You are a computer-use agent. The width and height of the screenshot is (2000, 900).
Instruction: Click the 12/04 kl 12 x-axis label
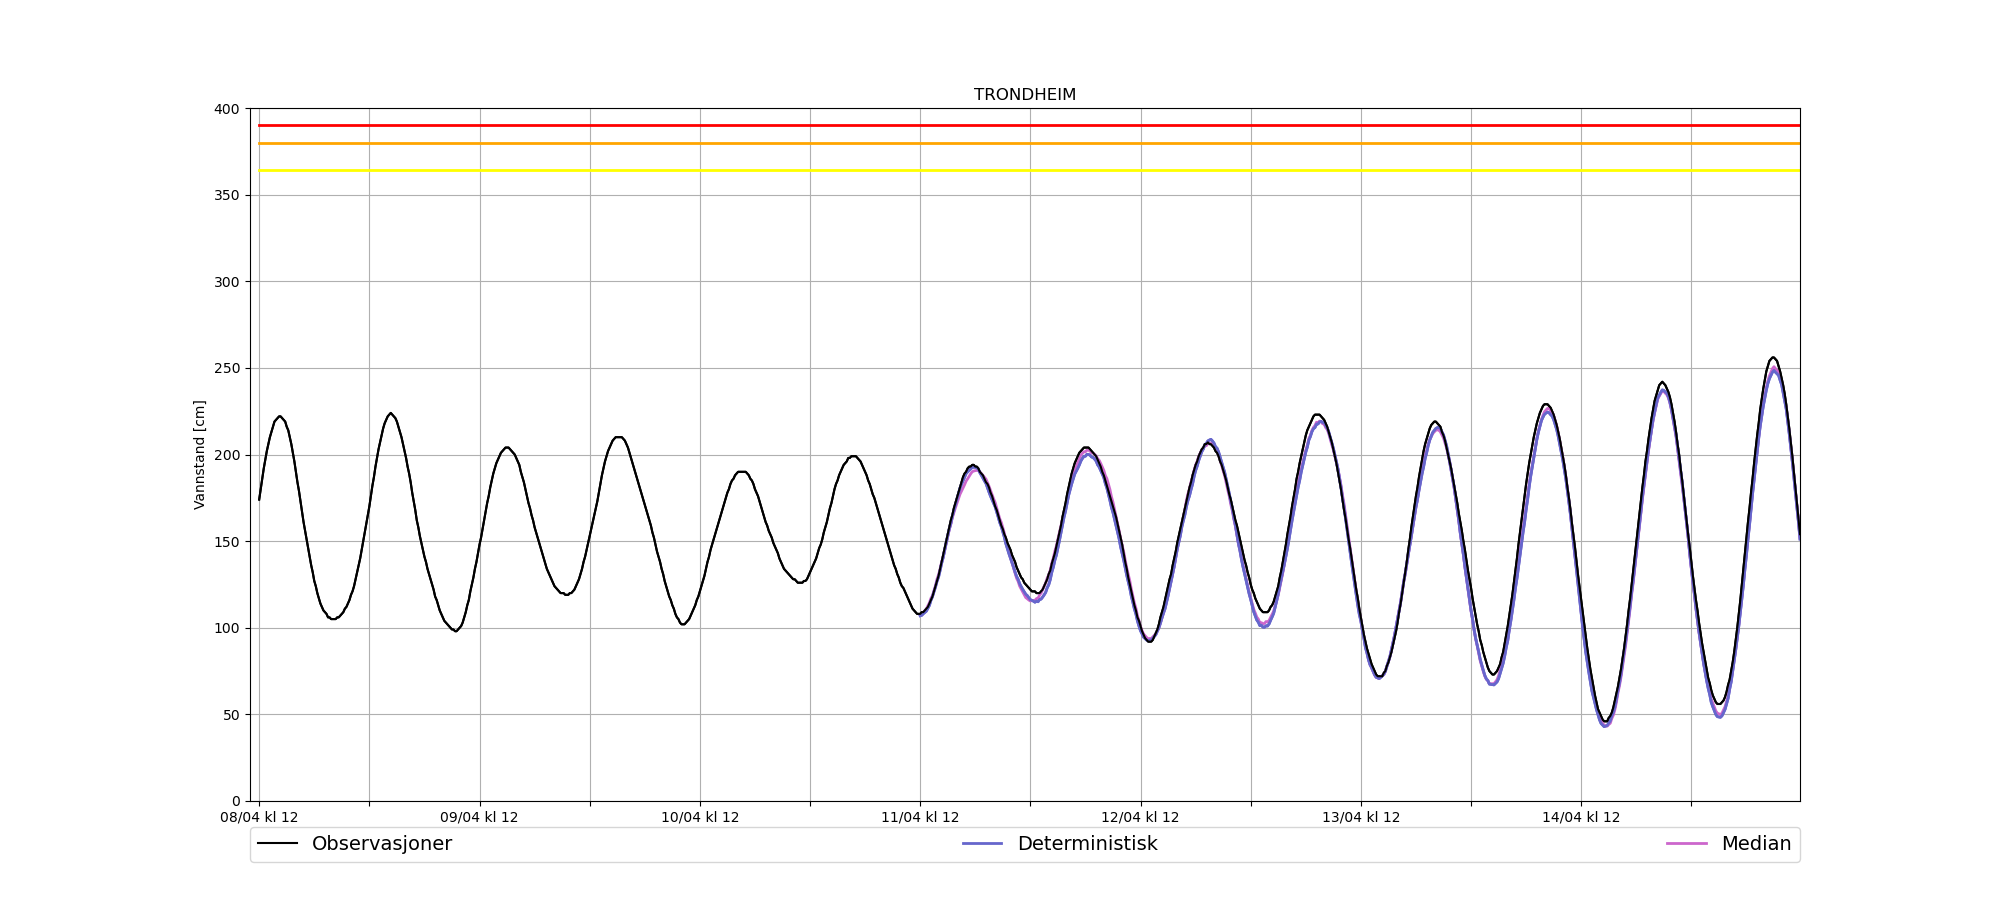(x=1141, y=817)
